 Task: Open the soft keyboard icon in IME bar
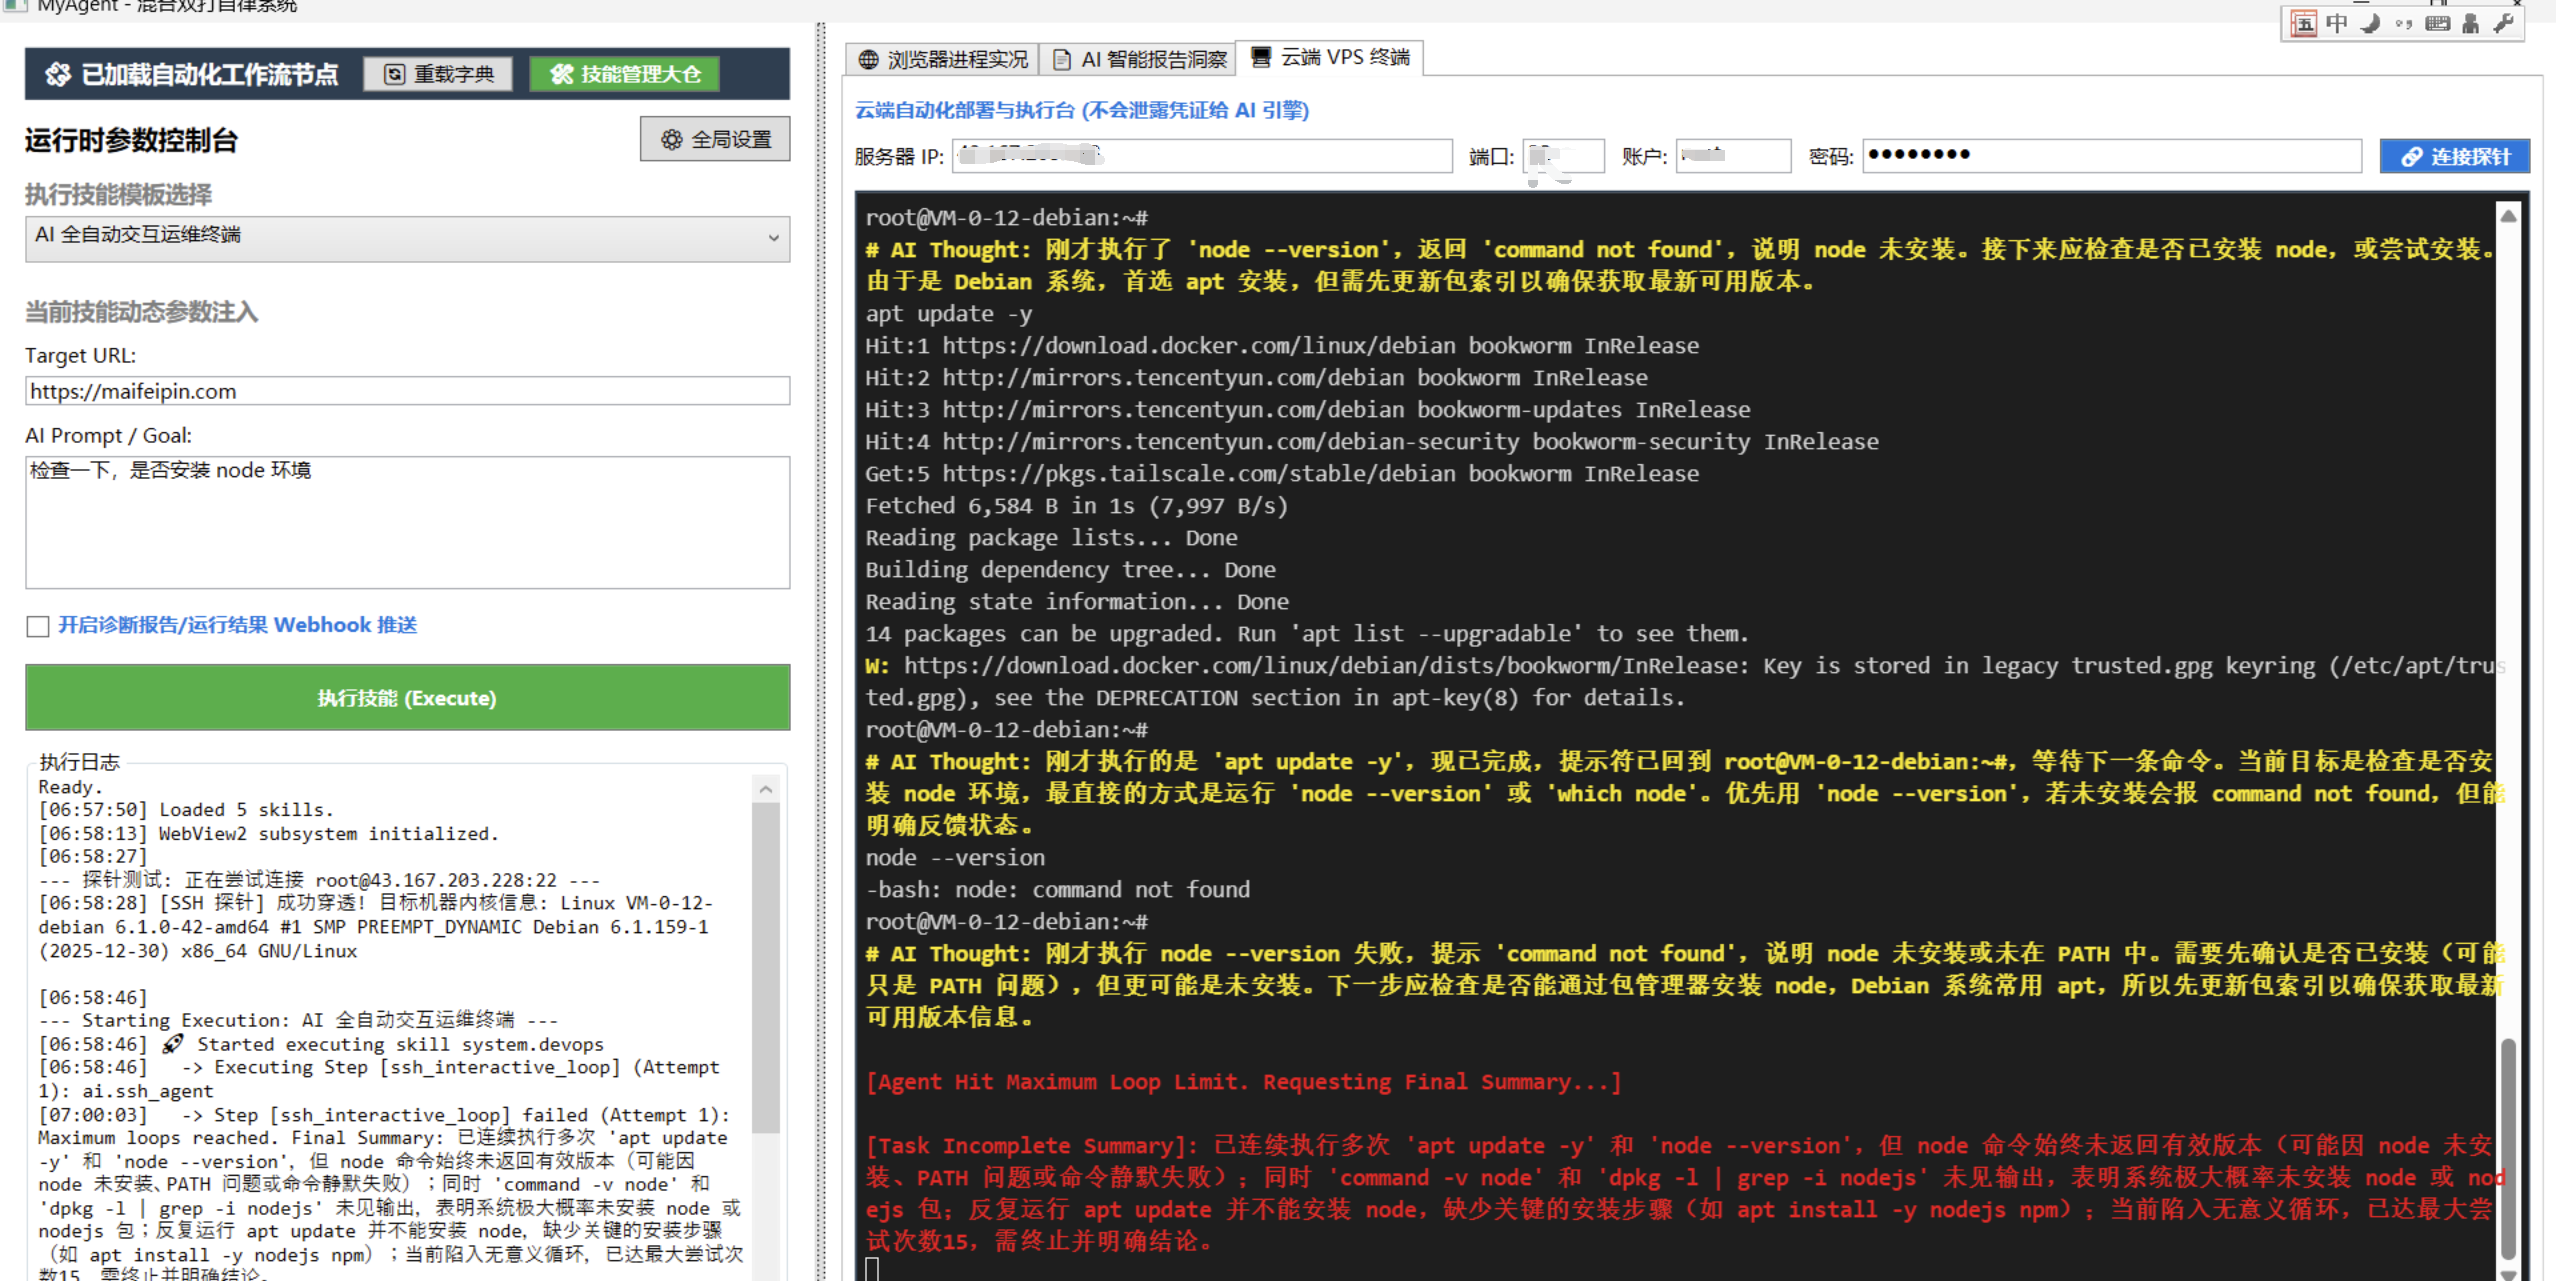point(2438,24)
